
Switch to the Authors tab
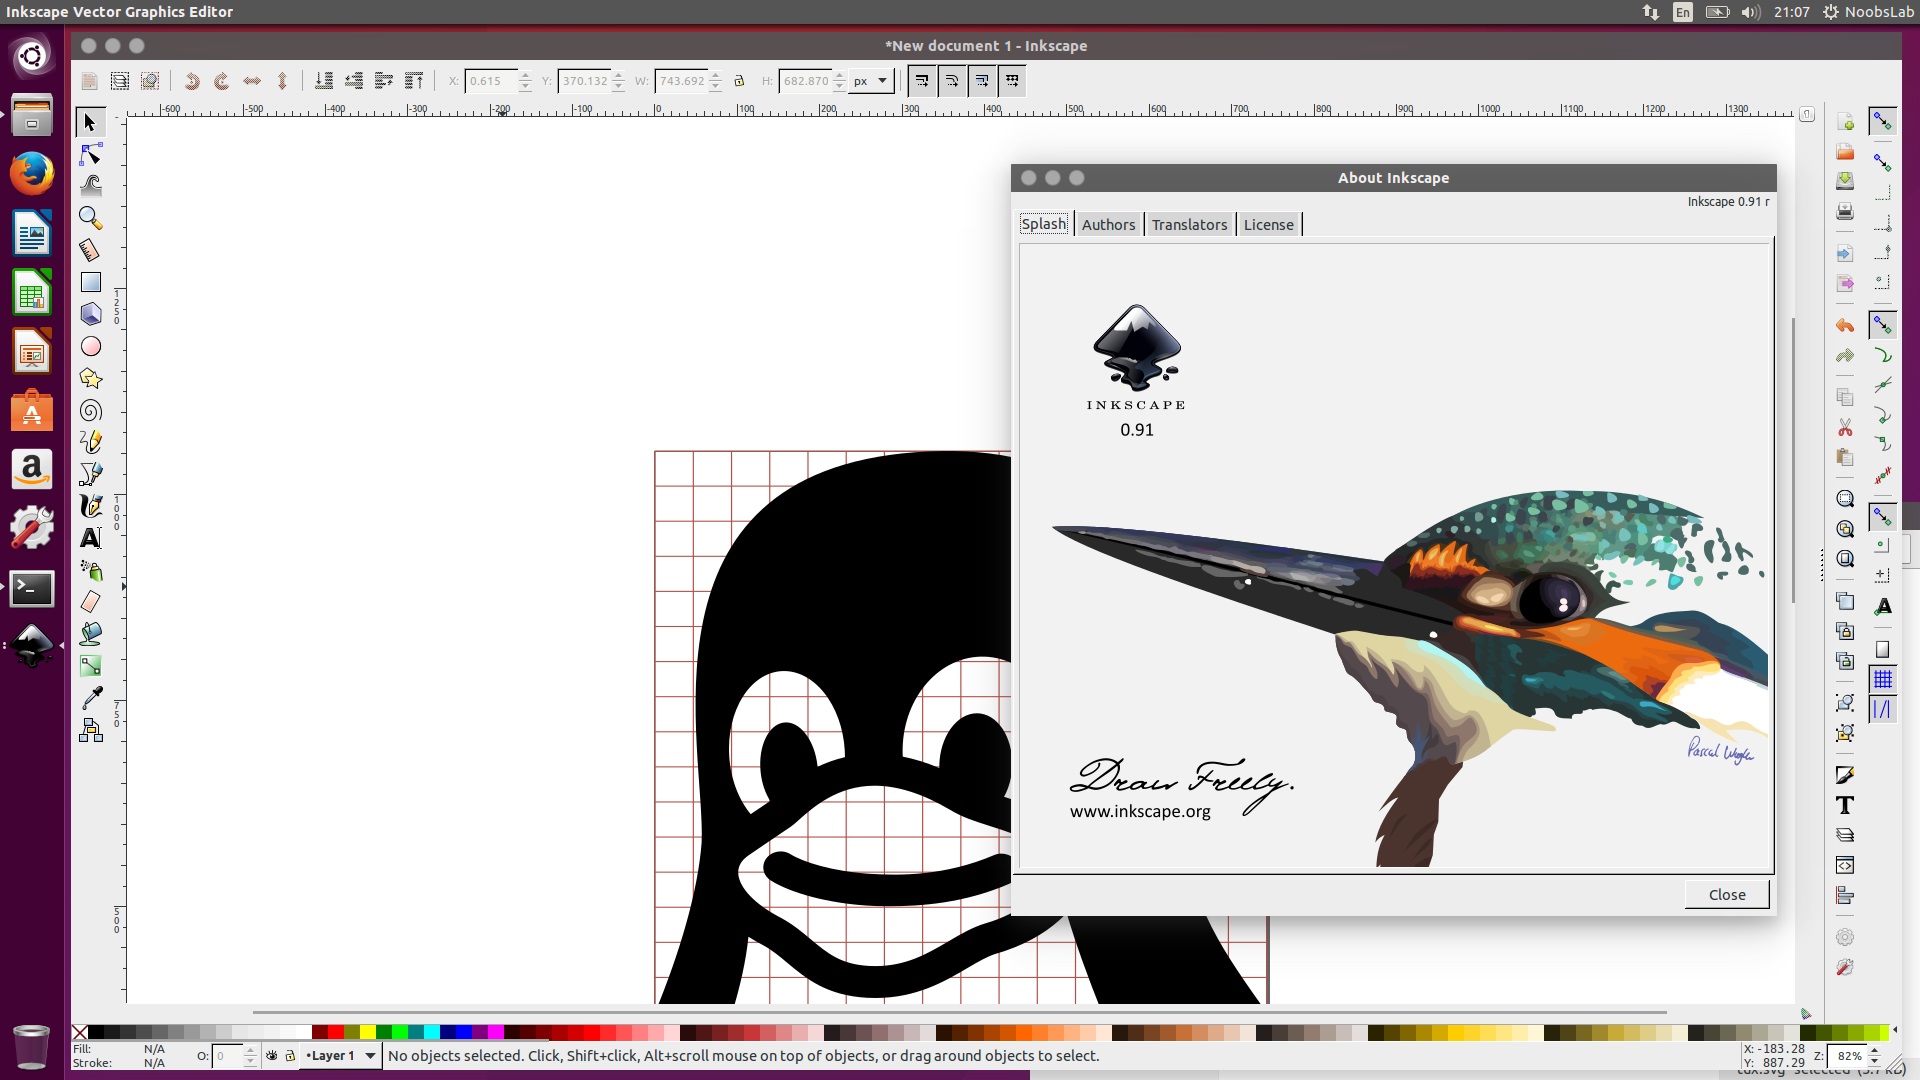[x=1108, y=224]
